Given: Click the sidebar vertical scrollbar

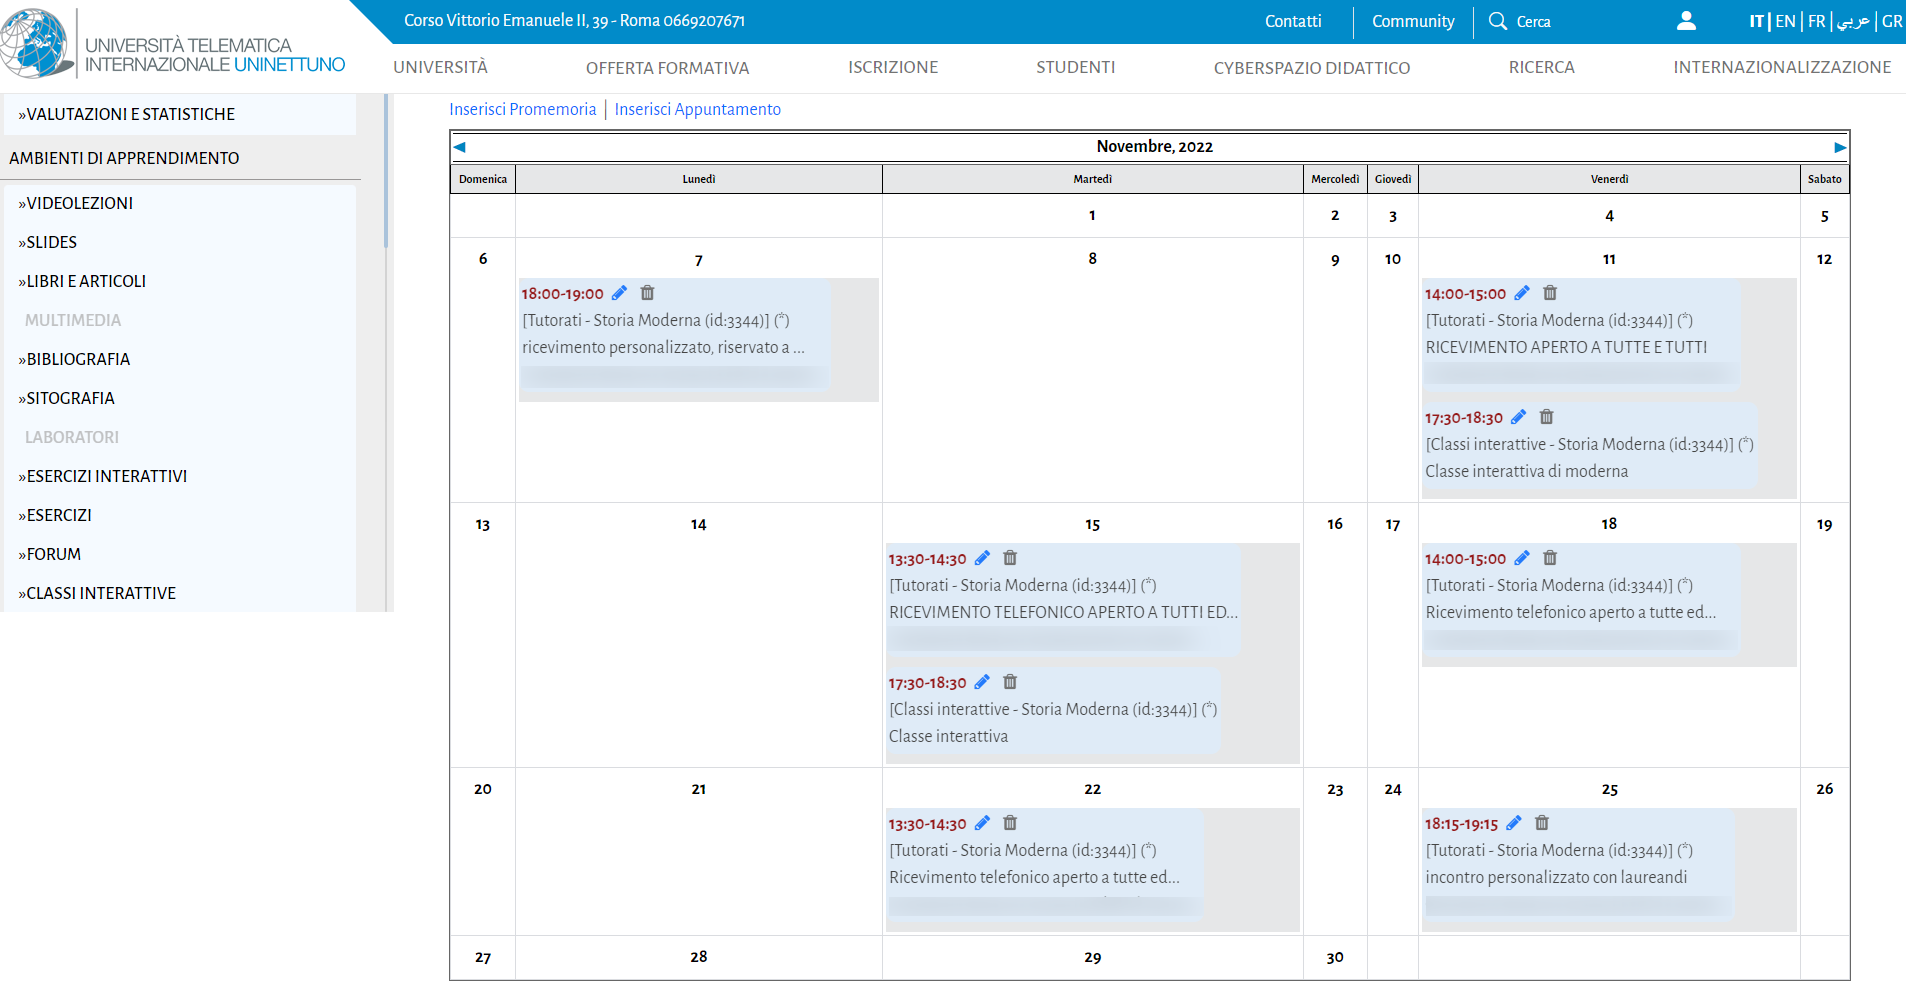Looking at the screenshot, I should [x=386, y=170].
